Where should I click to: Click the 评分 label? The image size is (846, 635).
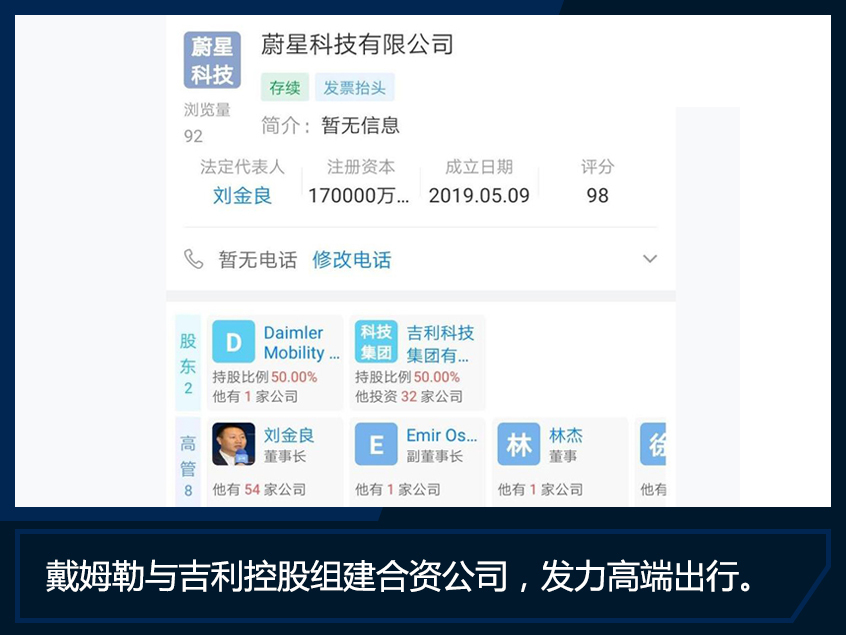tap(597, 167)
